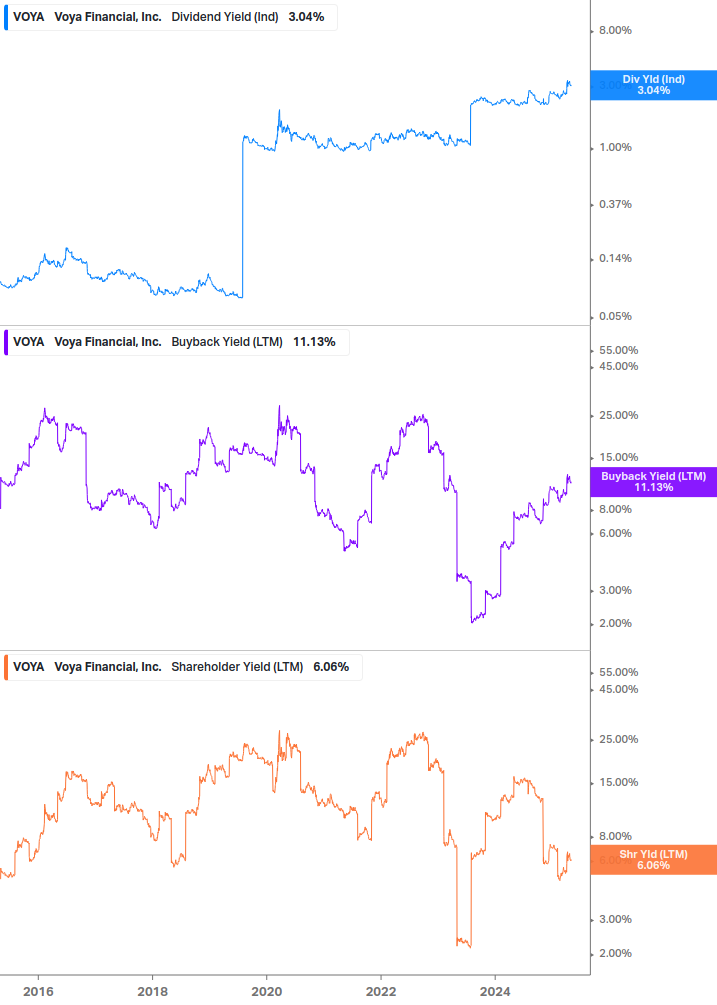717x1005 pixels.
Task: Click the 6.06% value in Shareholder Yield legend
Action: (331, 667)
